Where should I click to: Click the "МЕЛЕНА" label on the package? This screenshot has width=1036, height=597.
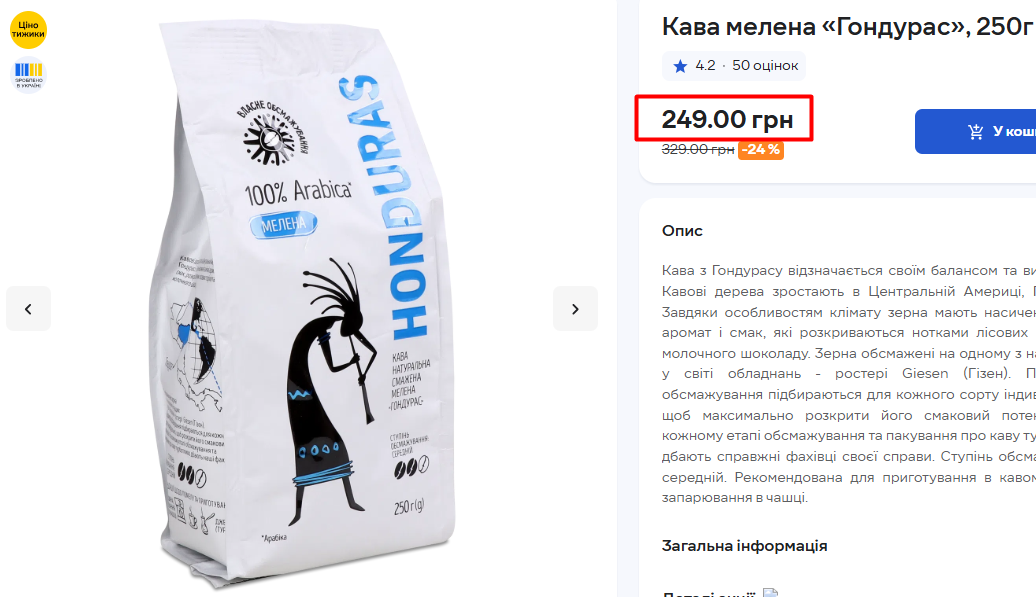283,225
